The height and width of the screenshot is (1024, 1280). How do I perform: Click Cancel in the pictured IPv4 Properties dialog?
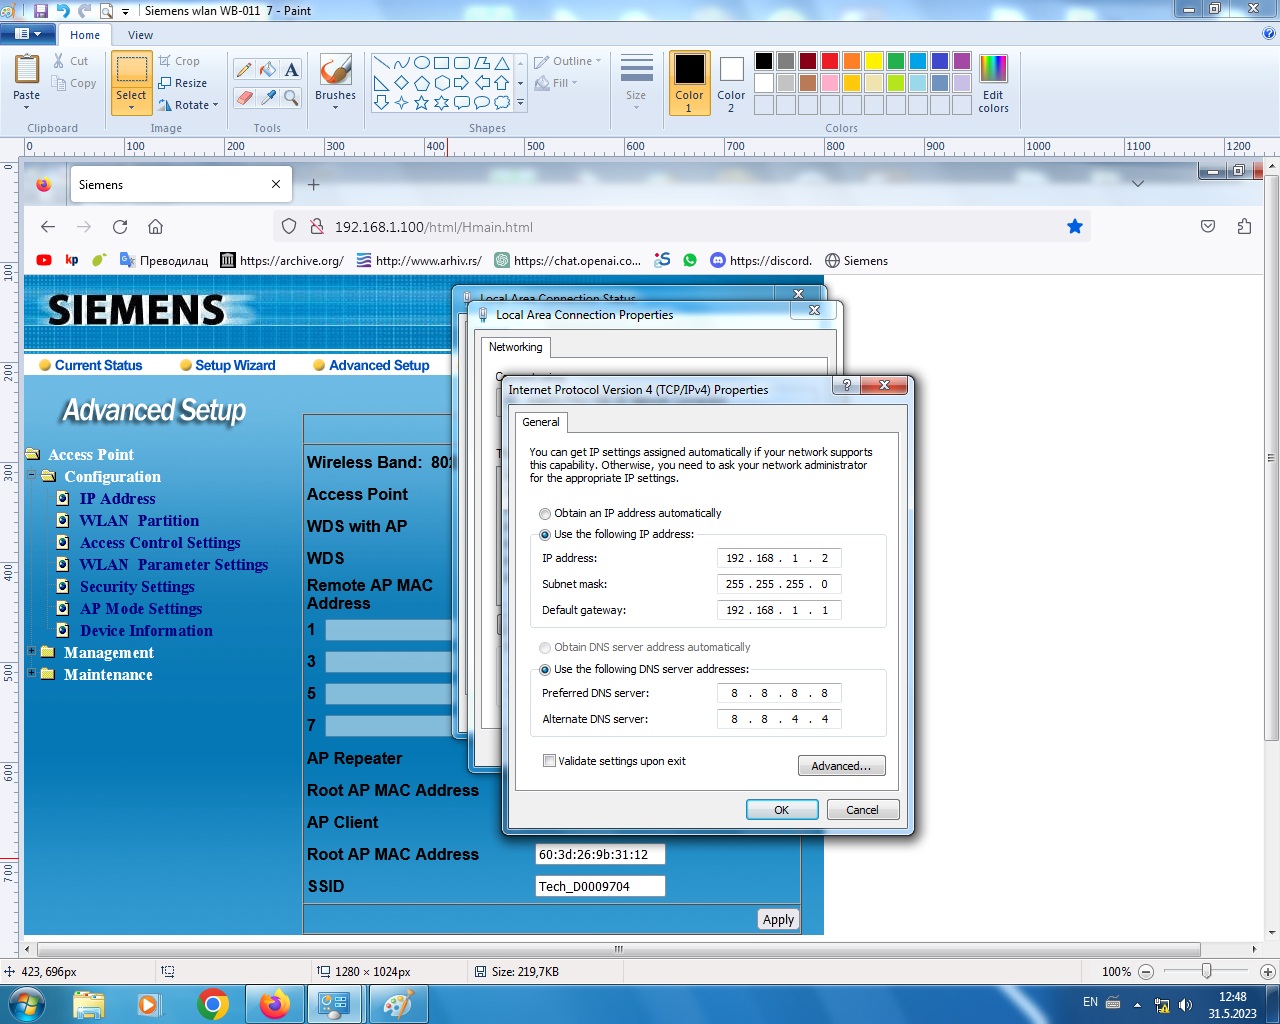point(862,810)
